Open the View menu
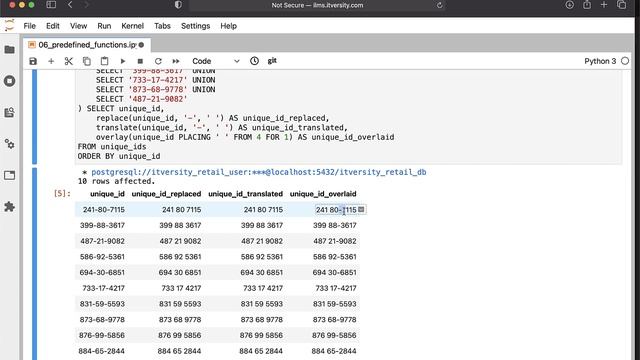Screen dimensions: 640x360 [x=78, y=26]
